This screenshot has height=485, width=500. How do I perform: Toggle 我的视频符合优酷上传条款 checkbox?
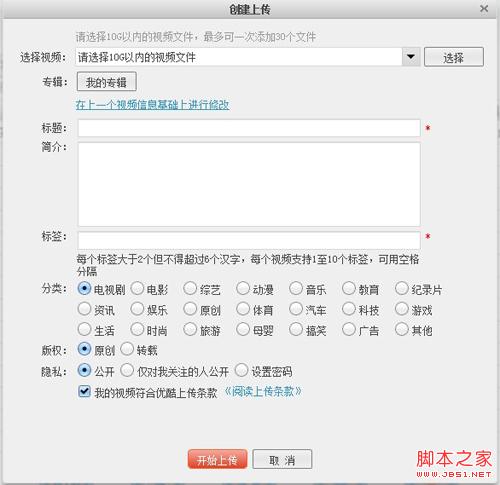coord(84,392)
